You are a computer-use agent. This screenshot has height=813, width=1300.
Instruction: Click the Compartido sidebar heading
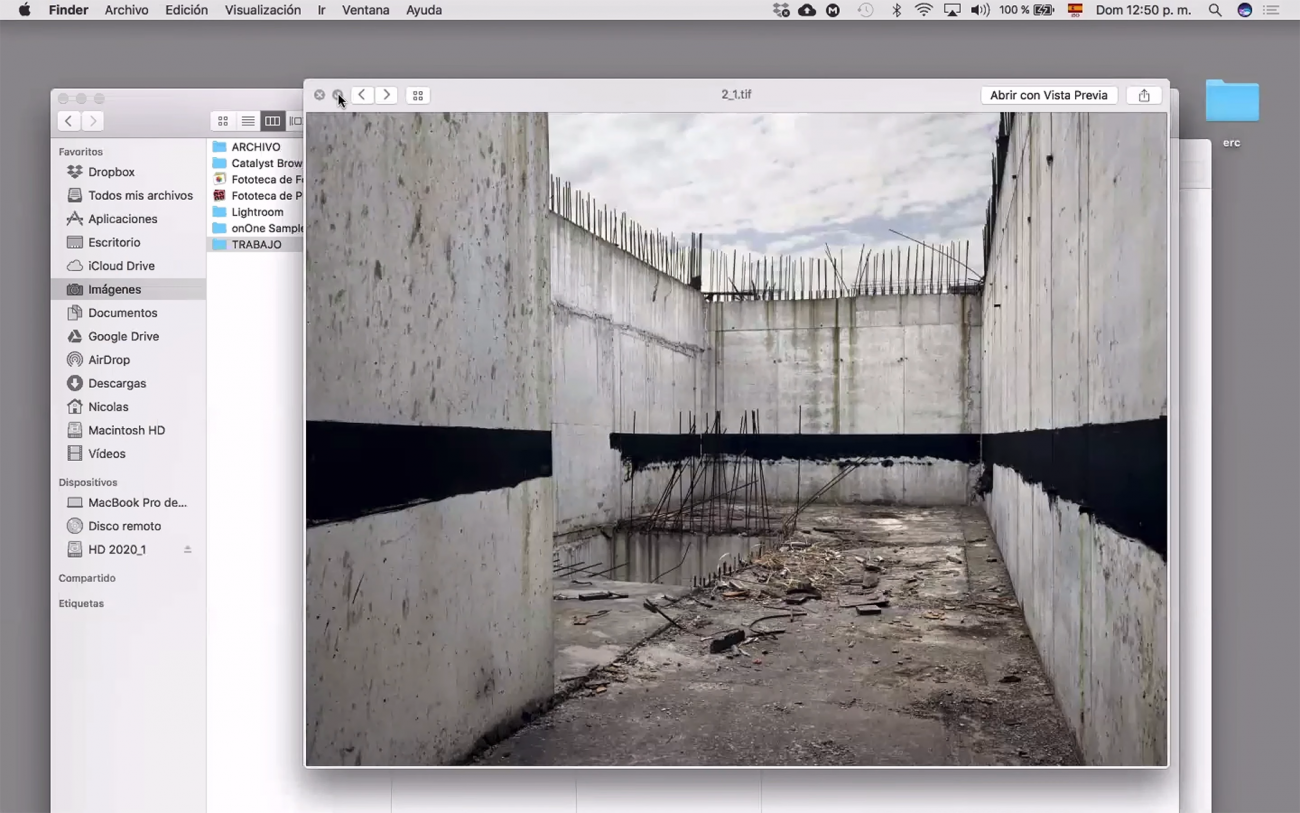coord(87,578)
